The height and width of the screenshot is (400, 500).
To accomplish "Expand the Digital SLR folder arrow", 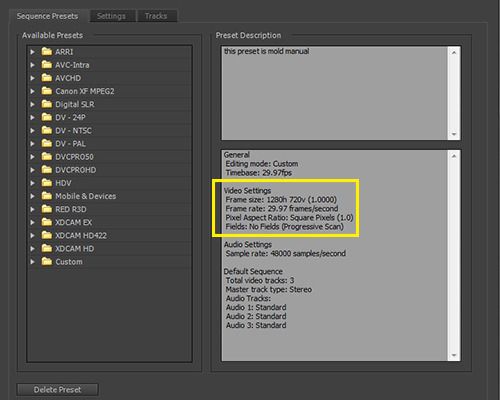I will click(x=32, y=104).
